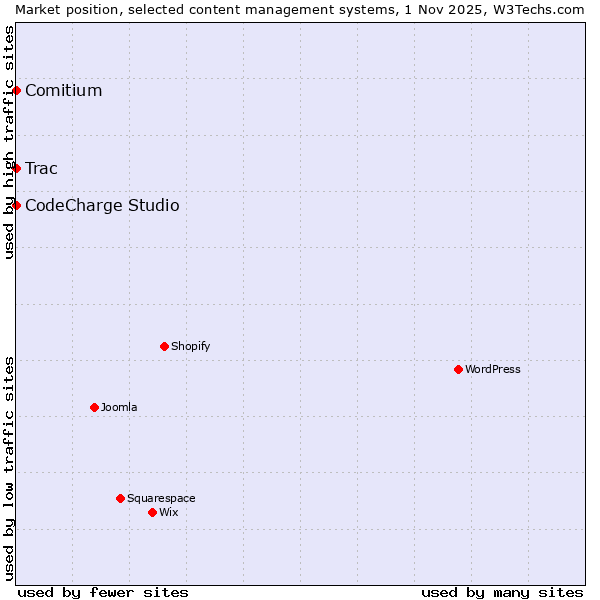
Task: Select the Trac label text
Action: pyautogui.click(x=41, y=168)
